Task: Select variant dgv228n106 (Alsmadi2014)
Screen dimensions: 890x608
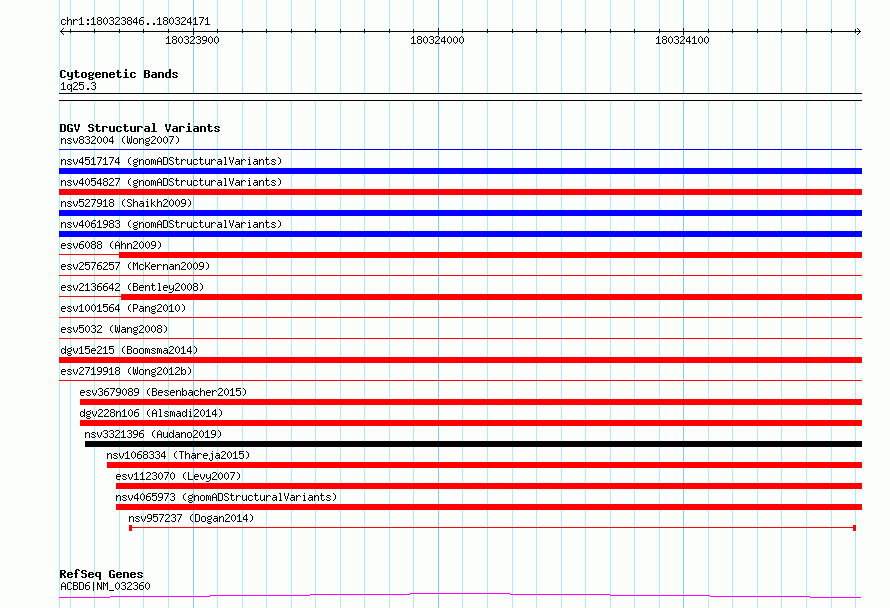Action: (151, 413)
